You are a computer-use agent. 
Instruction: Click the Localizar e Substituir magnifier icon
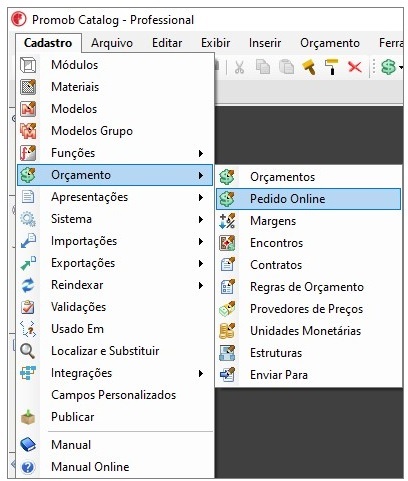point(28,351)
